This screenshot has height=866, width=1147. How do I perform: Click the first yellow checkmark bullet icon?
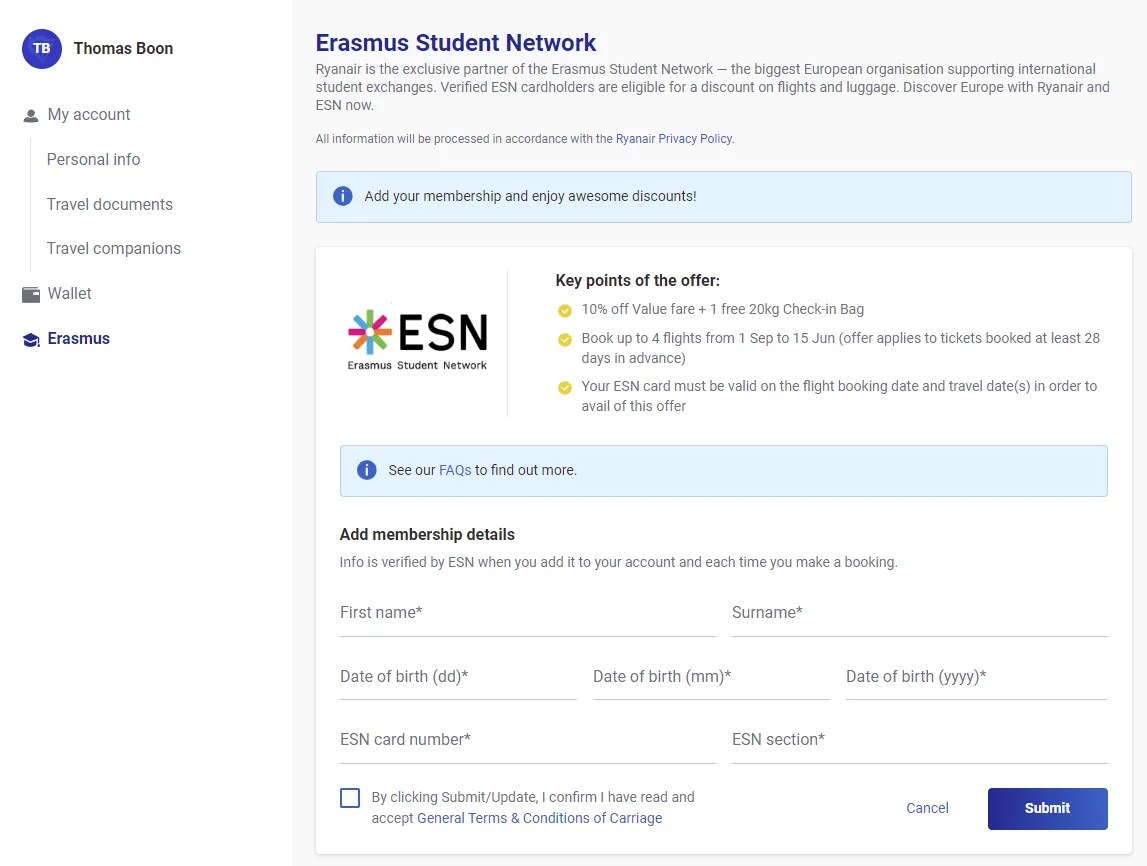(565, 310)
